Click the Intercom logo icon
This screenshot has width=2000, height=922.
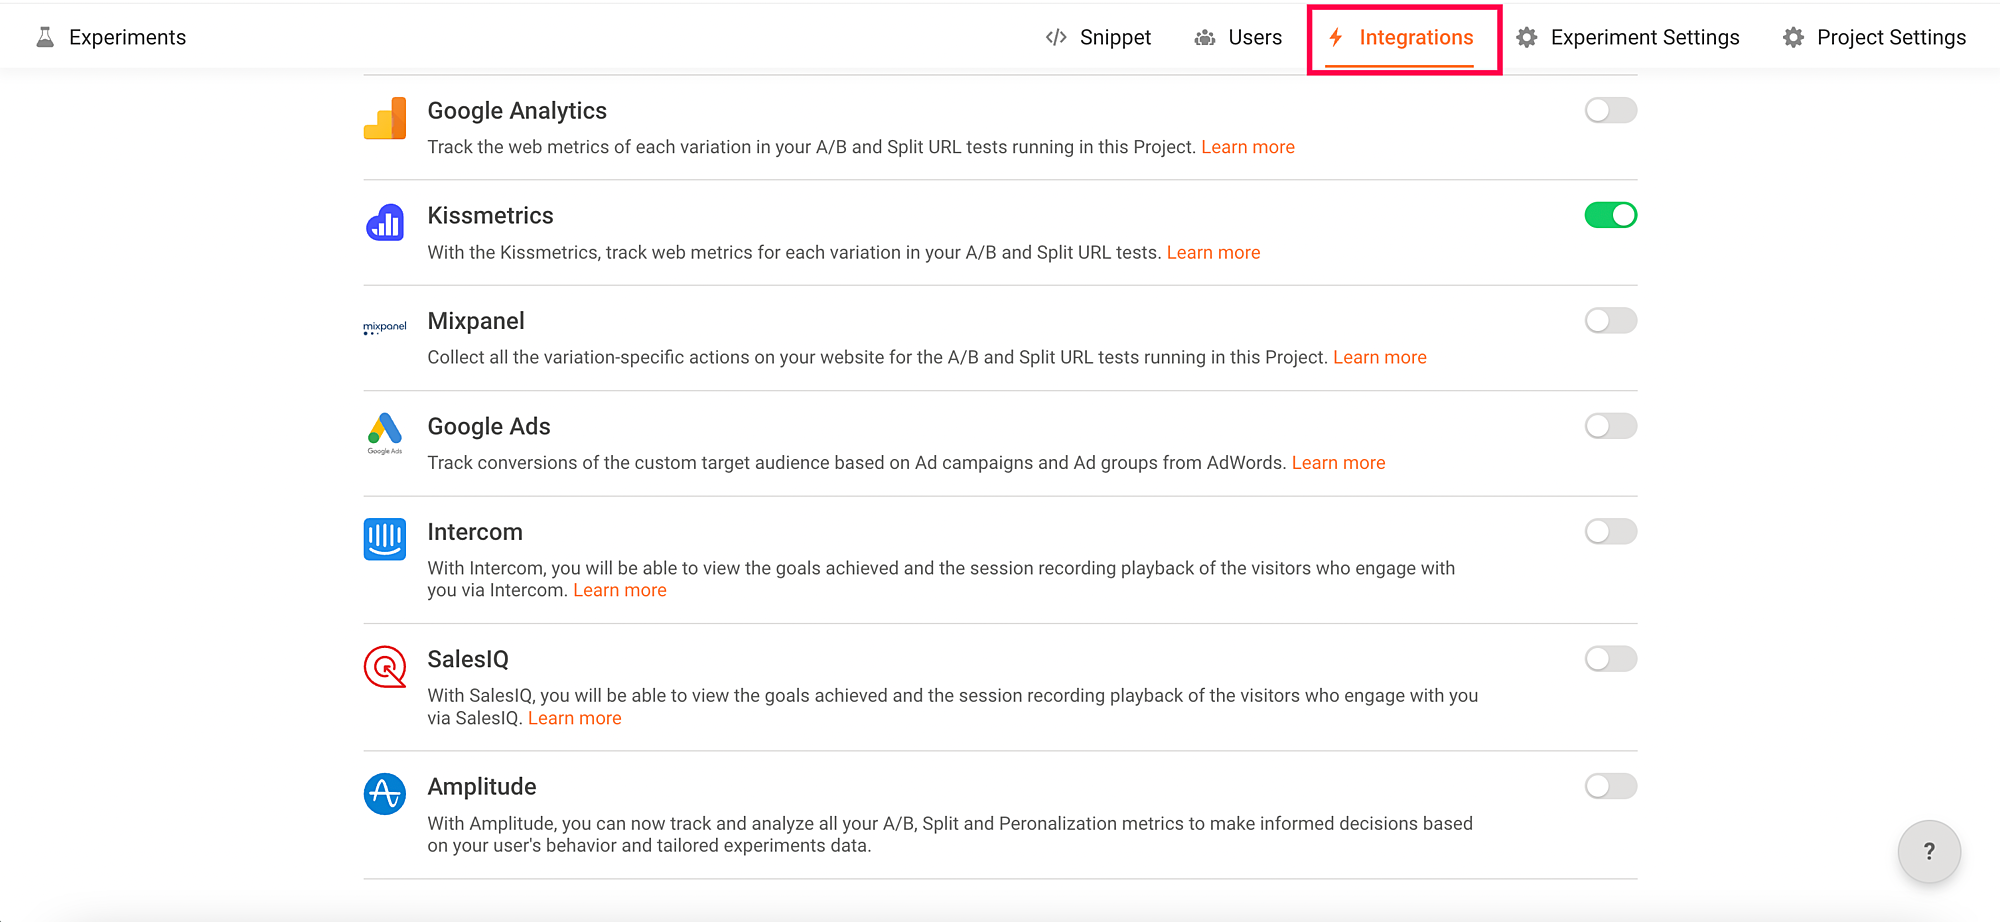pos(385,539)
